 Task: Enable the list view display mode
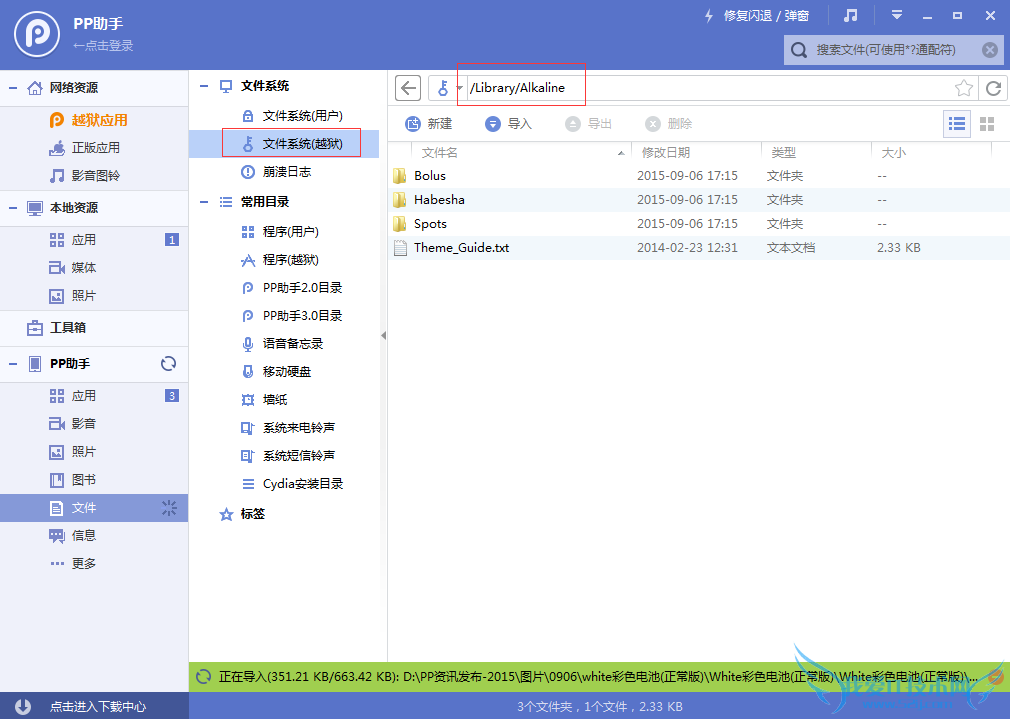click(x=956, y=123)
